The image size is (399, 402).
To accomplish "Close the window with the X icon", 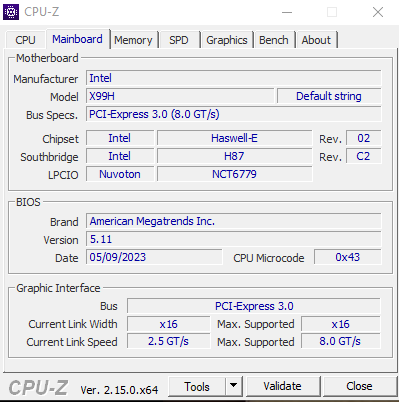I will tap(378, 12).
